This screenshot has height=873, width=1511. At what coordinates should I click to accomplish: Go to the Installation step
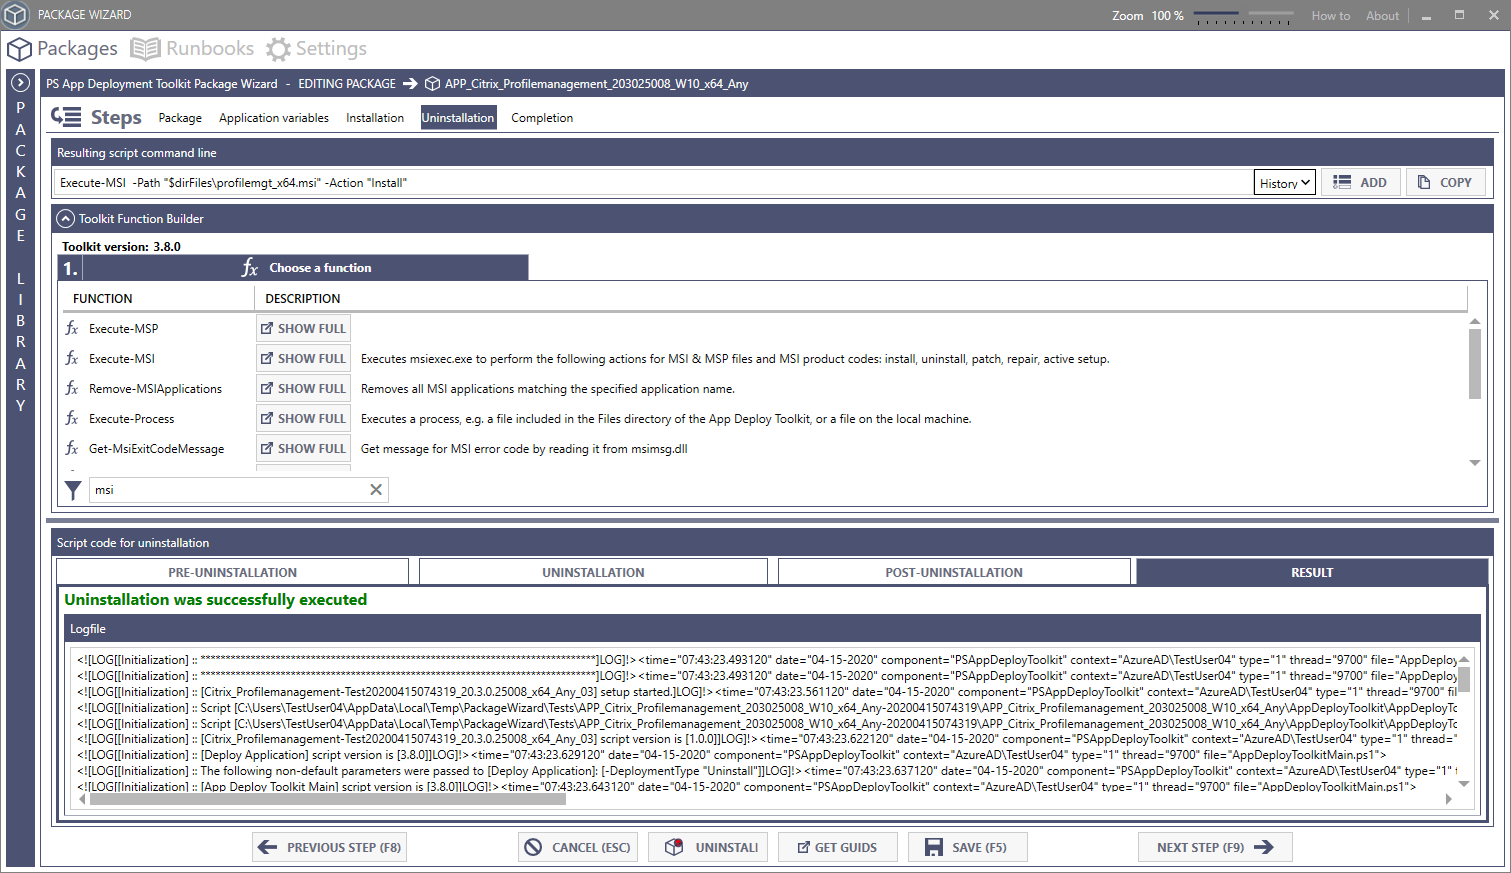point(375,118)
